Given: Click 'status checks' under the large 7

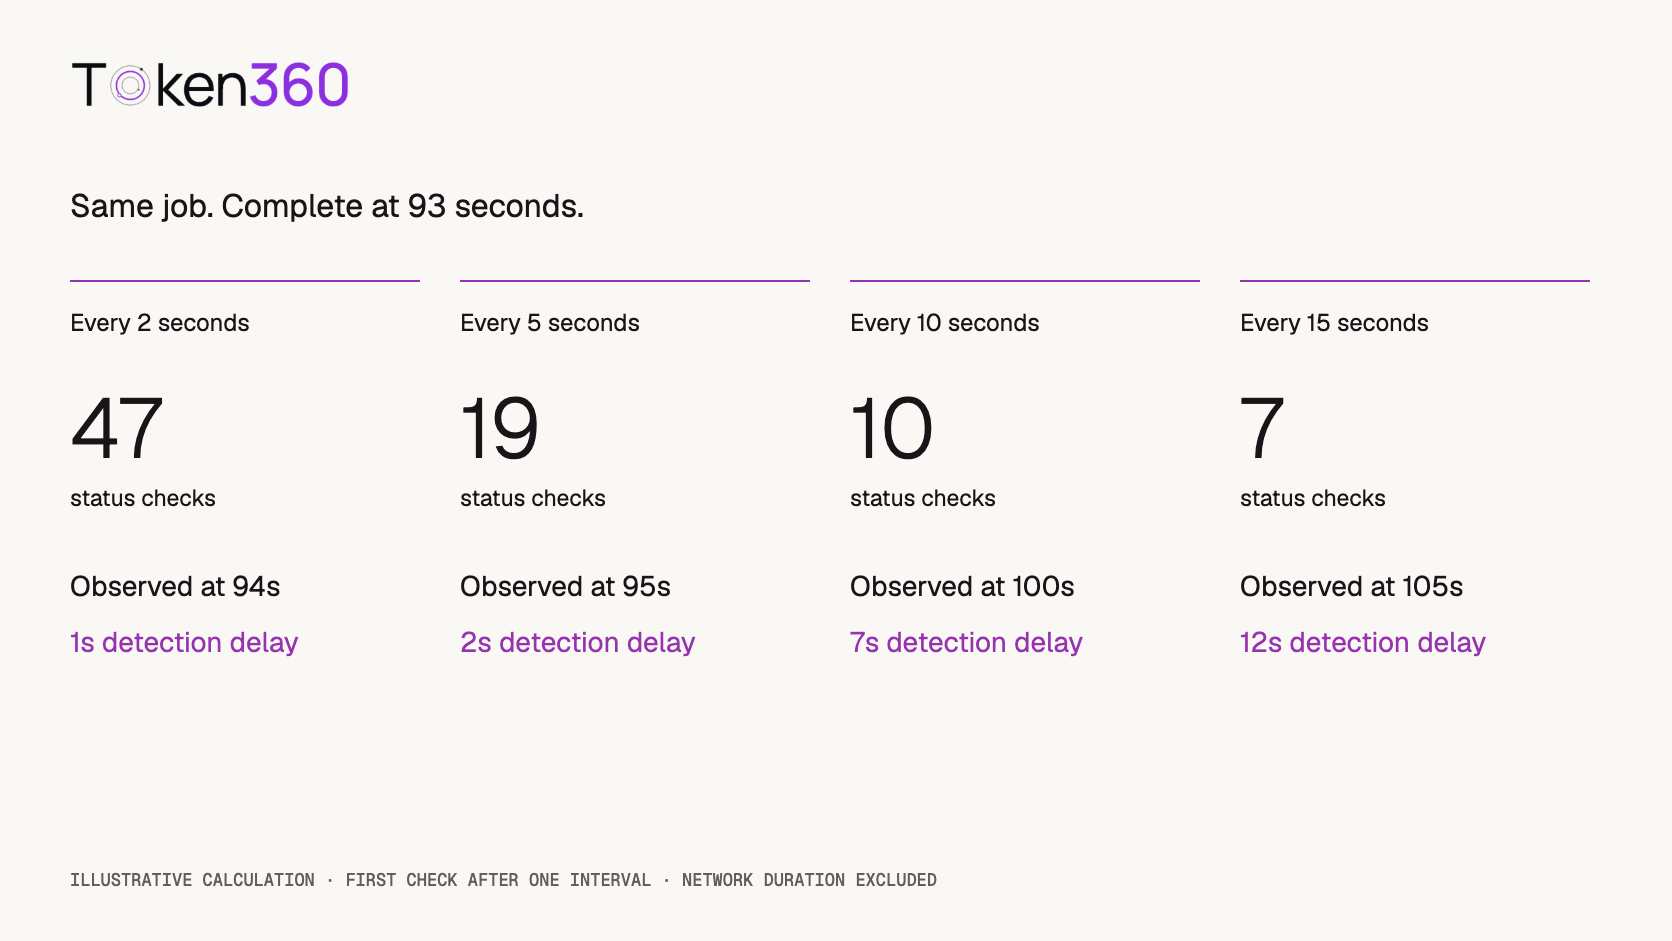Looking at the screenshot, I should coord(1313,498).
